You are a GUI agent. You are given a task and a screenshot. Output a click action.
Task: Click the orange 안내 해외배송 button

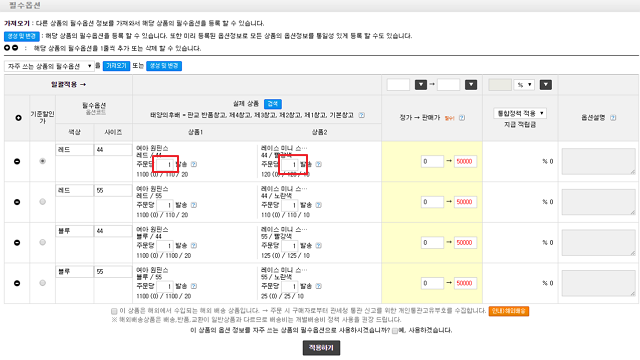coord(509,311)
